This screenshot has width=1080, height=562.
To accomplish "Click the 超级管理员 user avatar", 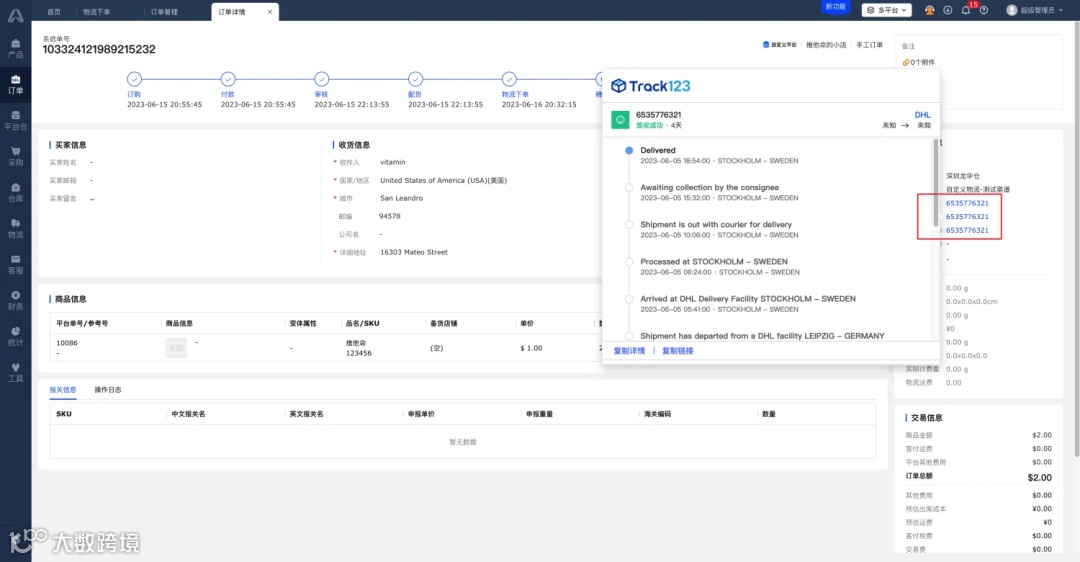I will pos(1011,10).
